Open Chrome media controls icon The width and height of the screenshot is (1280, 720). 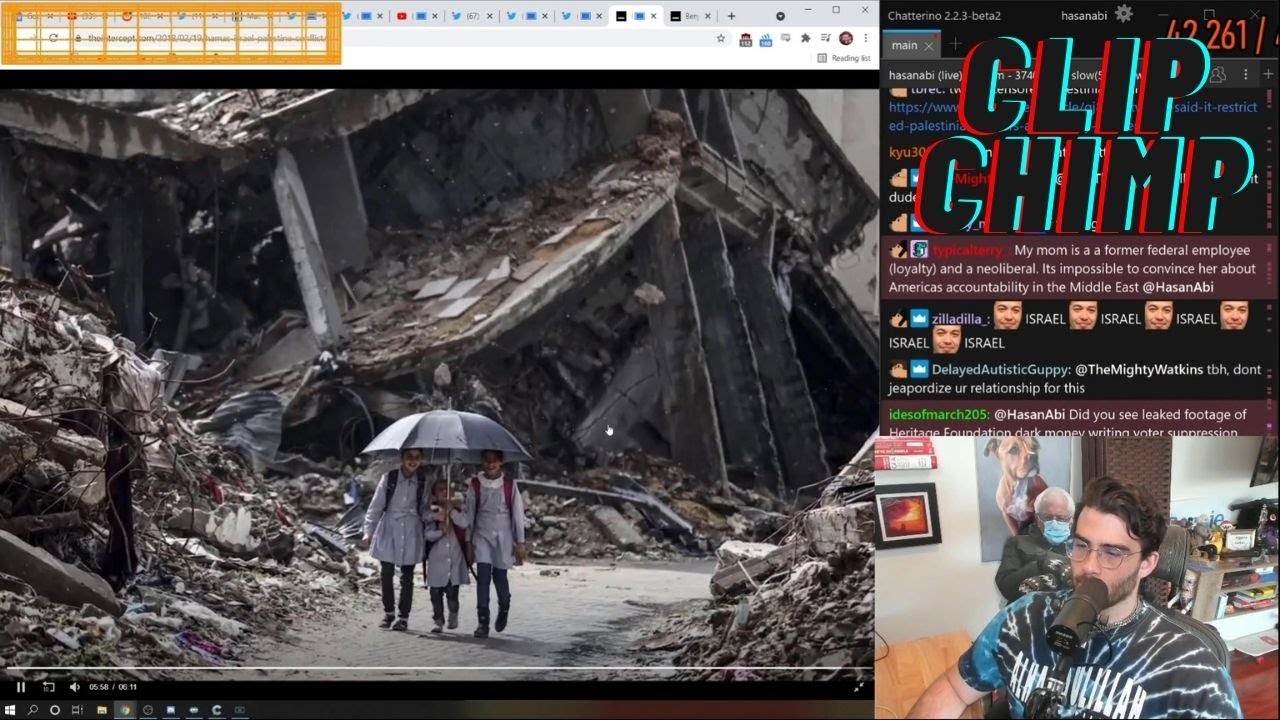coord(826,38)
